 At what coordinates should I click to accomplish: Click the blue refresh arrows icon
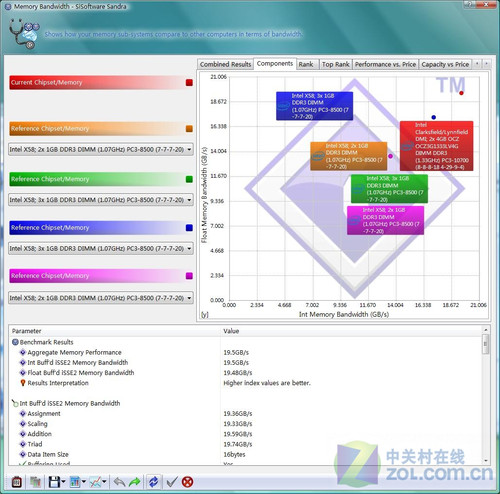pos(154,482)
